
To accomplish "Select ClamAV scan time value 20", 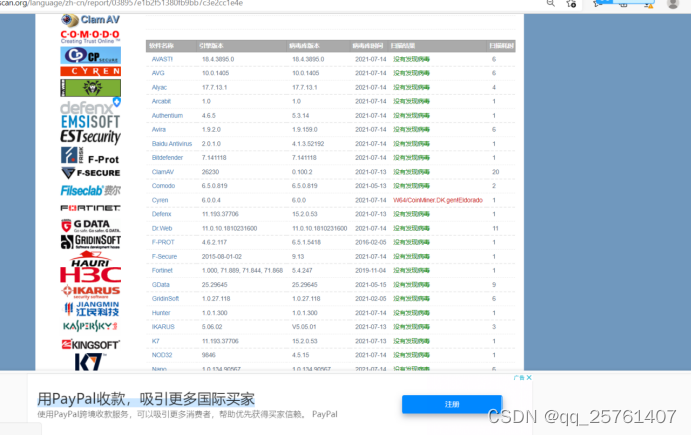I will pos(496,172).
